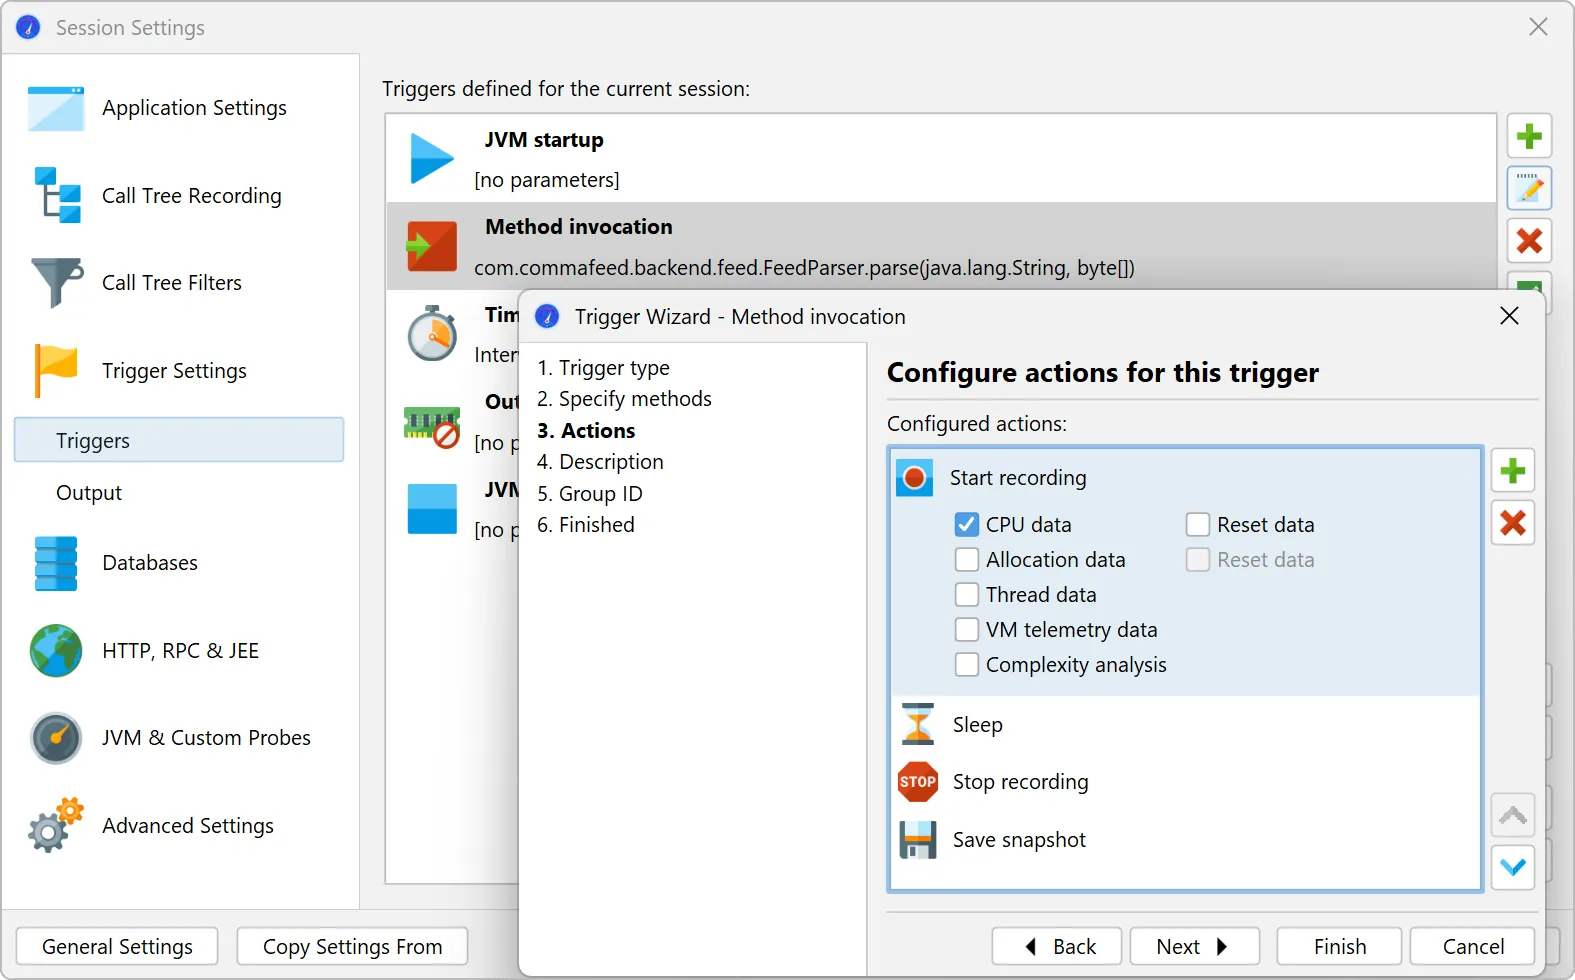Open the Call Tree Recording section

(191, 196)
